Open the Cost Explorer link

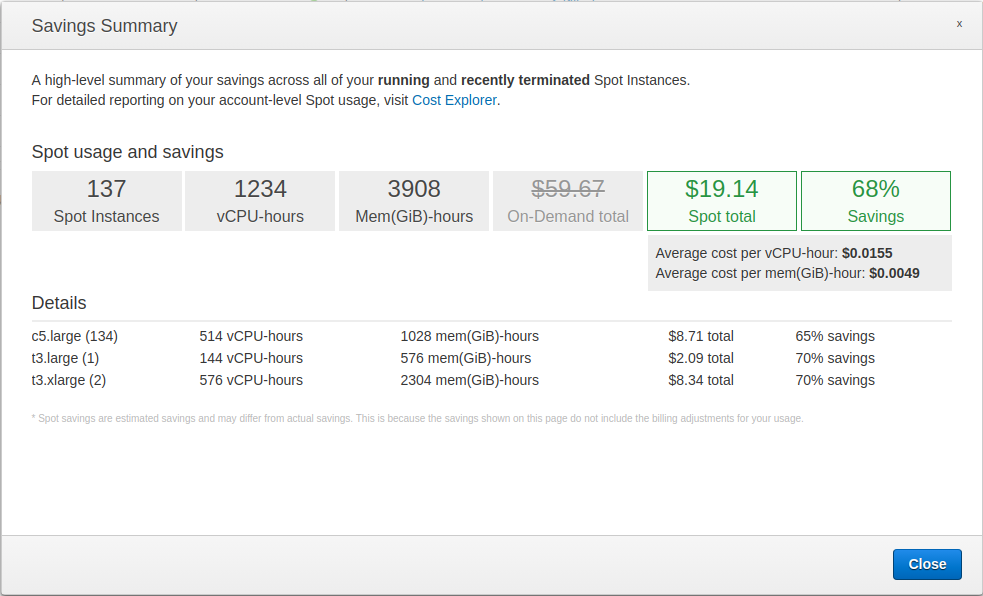pos(454,100)
